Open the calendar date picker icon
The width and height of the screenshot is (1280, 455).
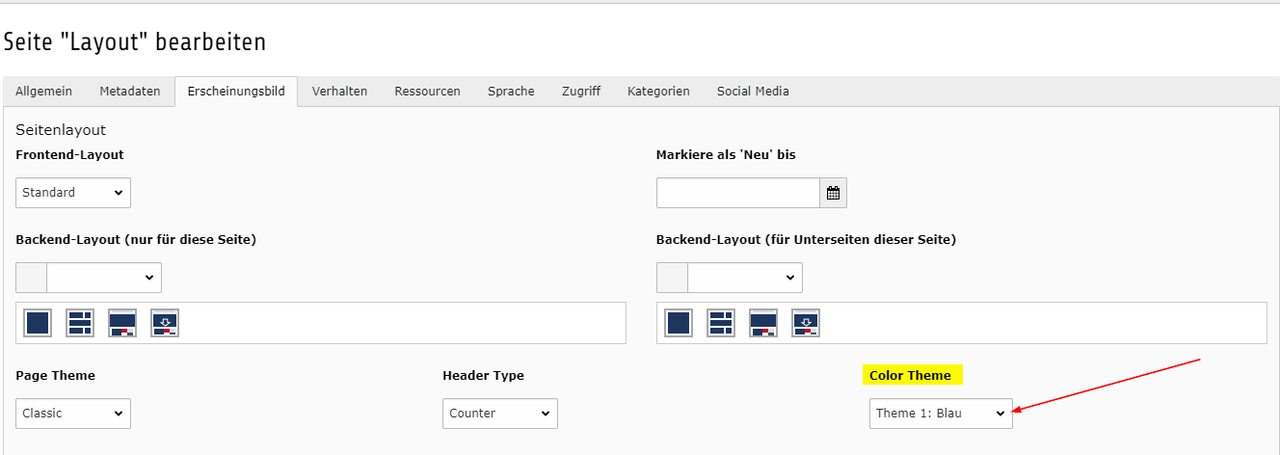coord(833,193)
